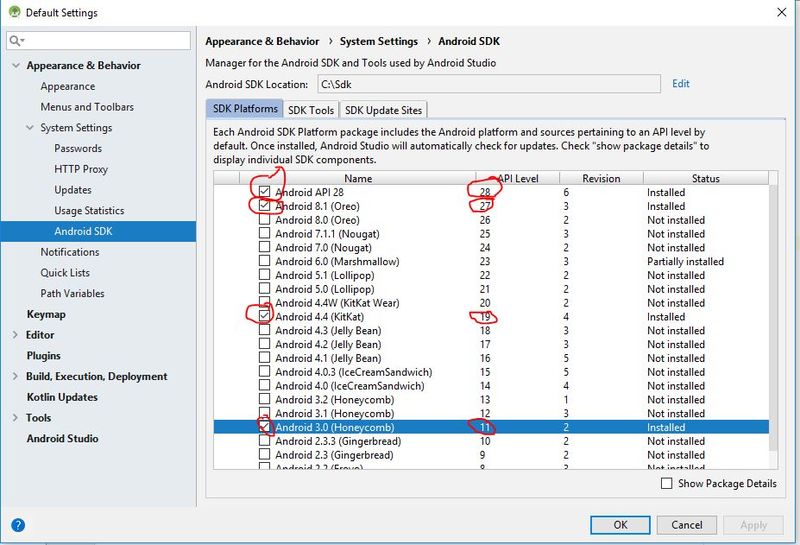The image size is (800, 545).
Task: Check the Android 4.3 (Jelly Bean) checkbox
Action: (x=264, y=329)
